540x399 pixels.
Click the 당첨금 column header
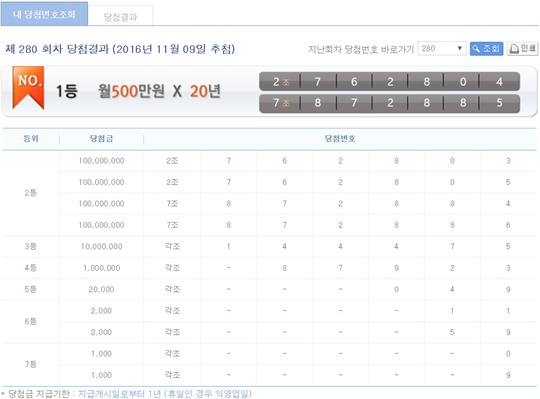(x=101, y=139)
